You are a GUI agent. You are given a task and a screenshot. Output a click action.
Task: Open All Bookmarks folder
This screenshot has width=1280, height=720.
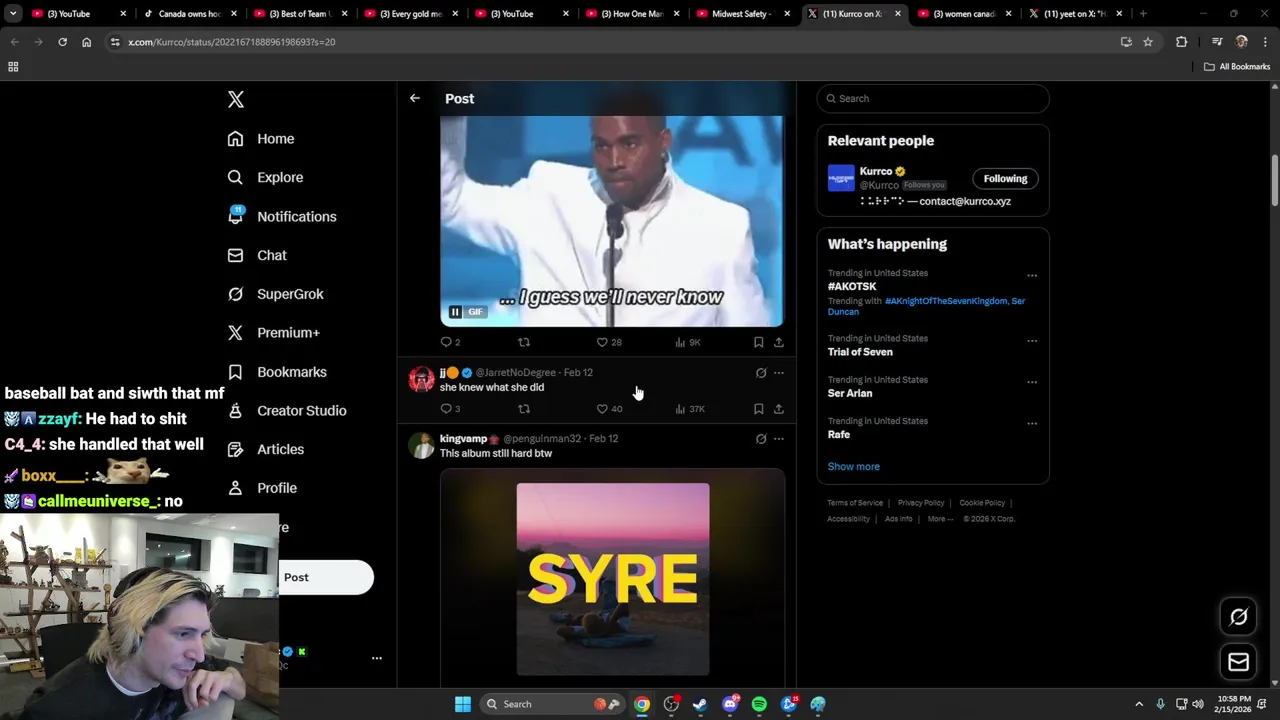pyautogui.click(x=1237, y=67)
